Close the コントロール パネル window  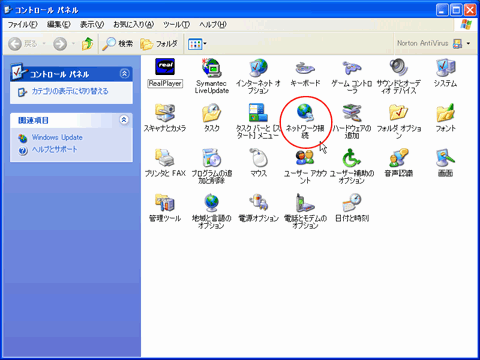tap(470, 10)
